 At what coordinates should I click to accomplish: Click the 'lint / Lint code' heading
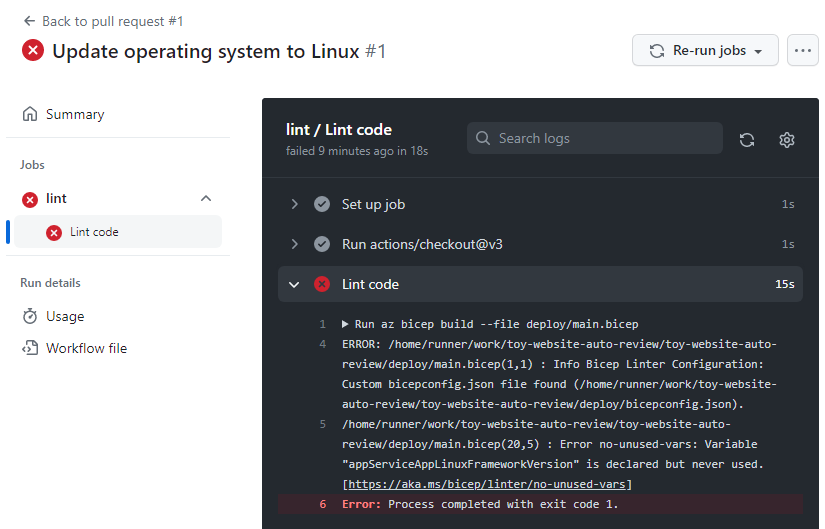tap(339, 129)
